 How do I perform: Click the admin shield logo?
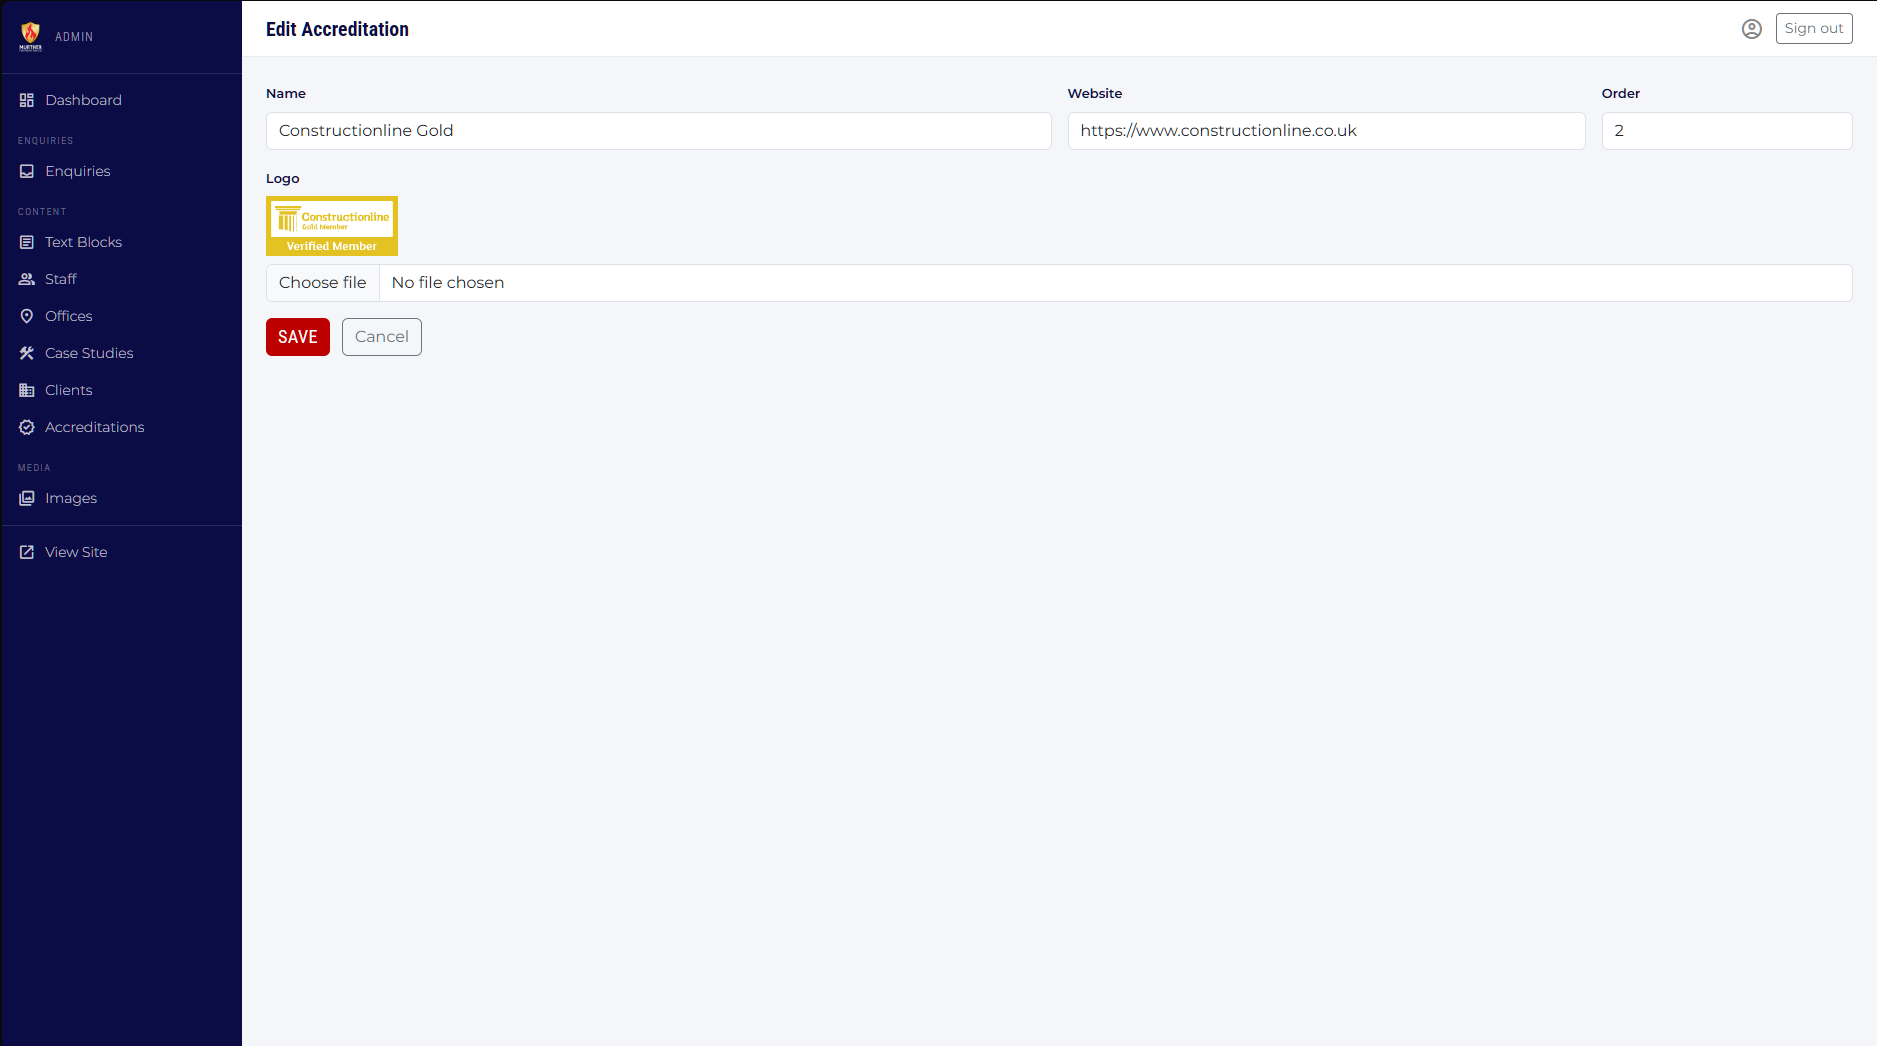point(31,36)
